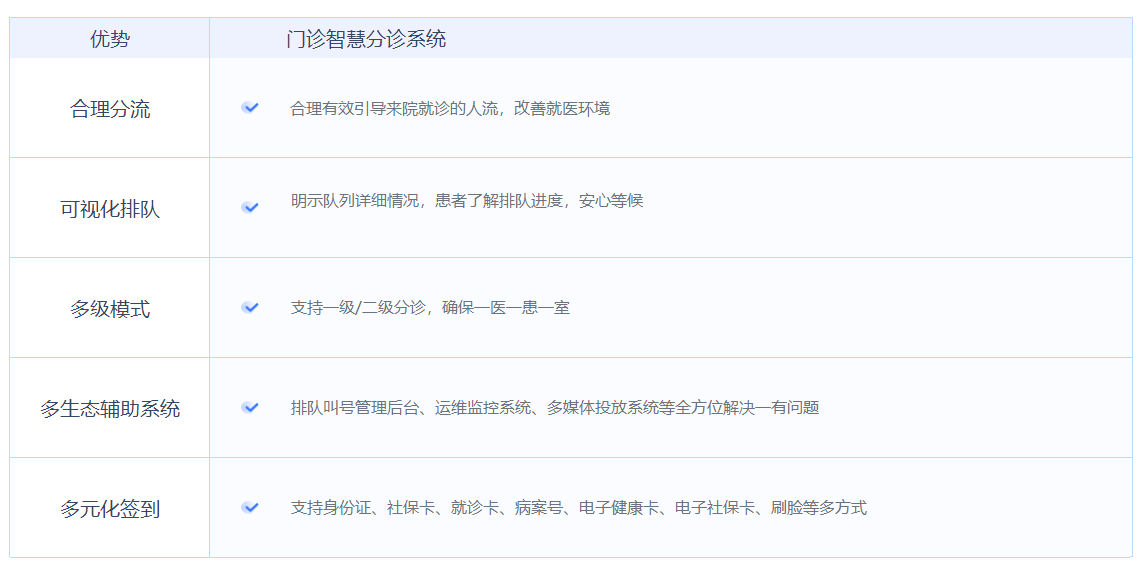Click the checkmark icon in the 多级模式 row
This screenshot has width=1142, height=565.
250,307
